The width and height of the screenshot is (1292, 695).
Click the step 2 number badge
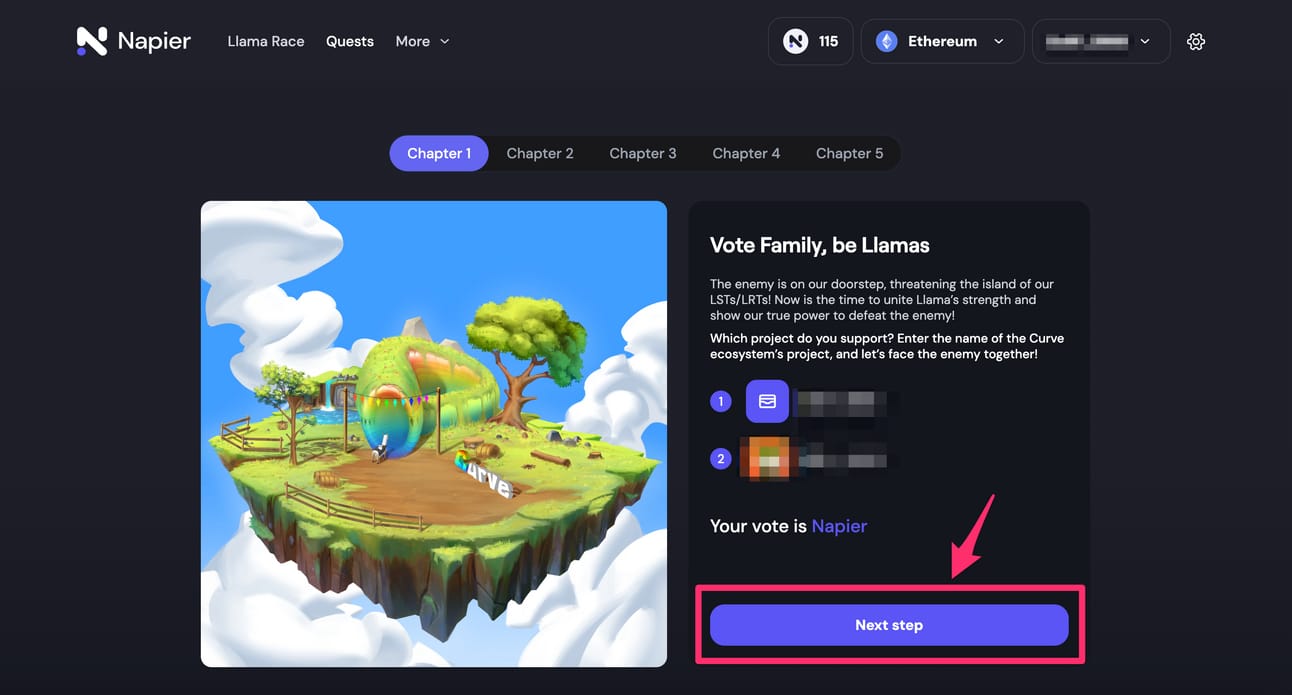point(721,460)
